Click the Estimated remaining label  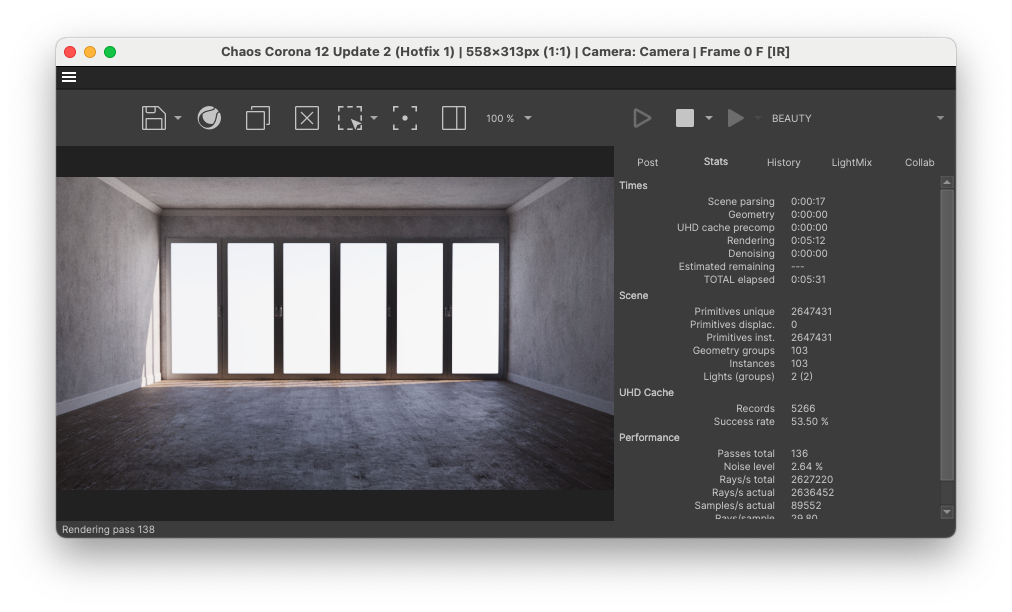tap(726, 267)
